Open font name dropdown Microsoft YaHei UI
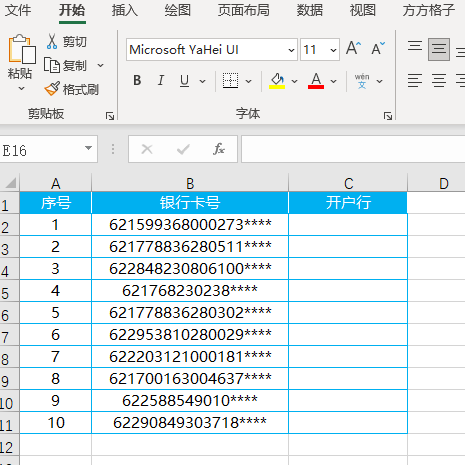Image resolution: width=465 pixels, height=465 pixels. [291, 50]
